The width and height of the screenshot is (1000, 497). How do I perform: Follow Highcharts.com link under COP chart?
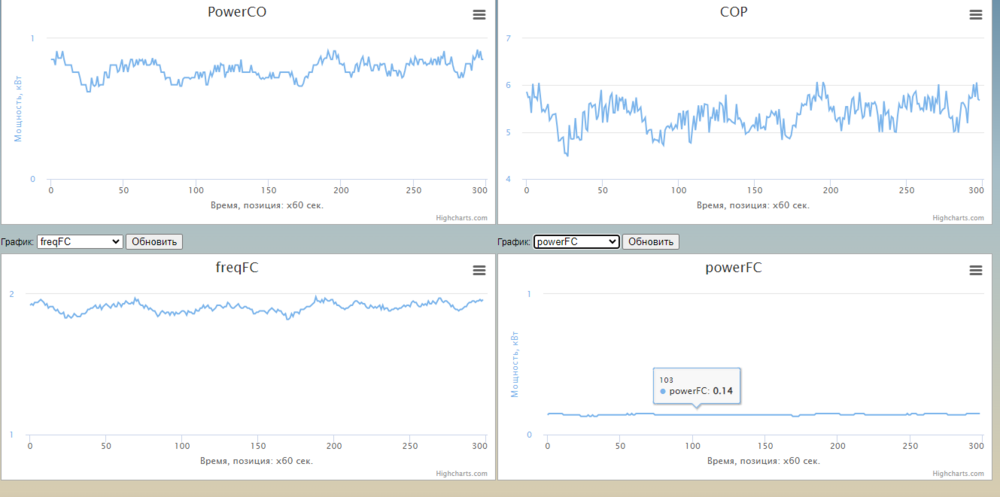pyautogui.click(x=958, y=217)
